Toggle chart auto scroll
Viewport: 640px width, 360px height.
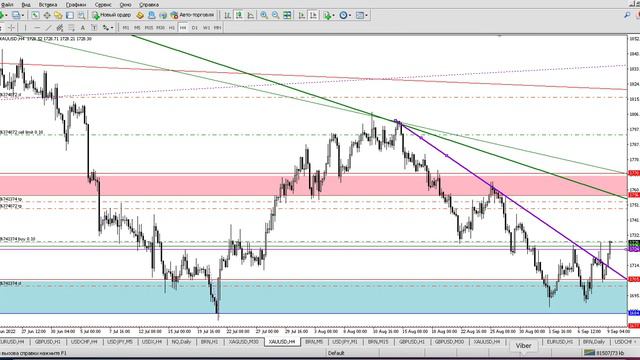click(302, 15)
